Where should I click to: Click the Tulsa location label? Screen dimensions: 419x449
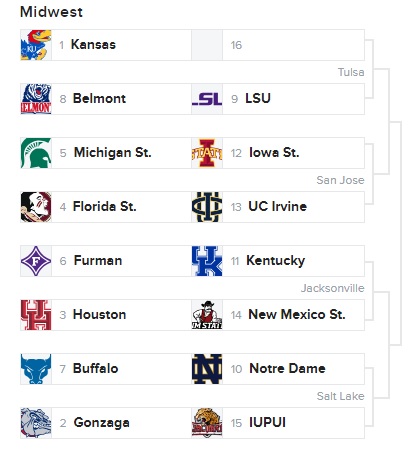click(x=351, y=72)
